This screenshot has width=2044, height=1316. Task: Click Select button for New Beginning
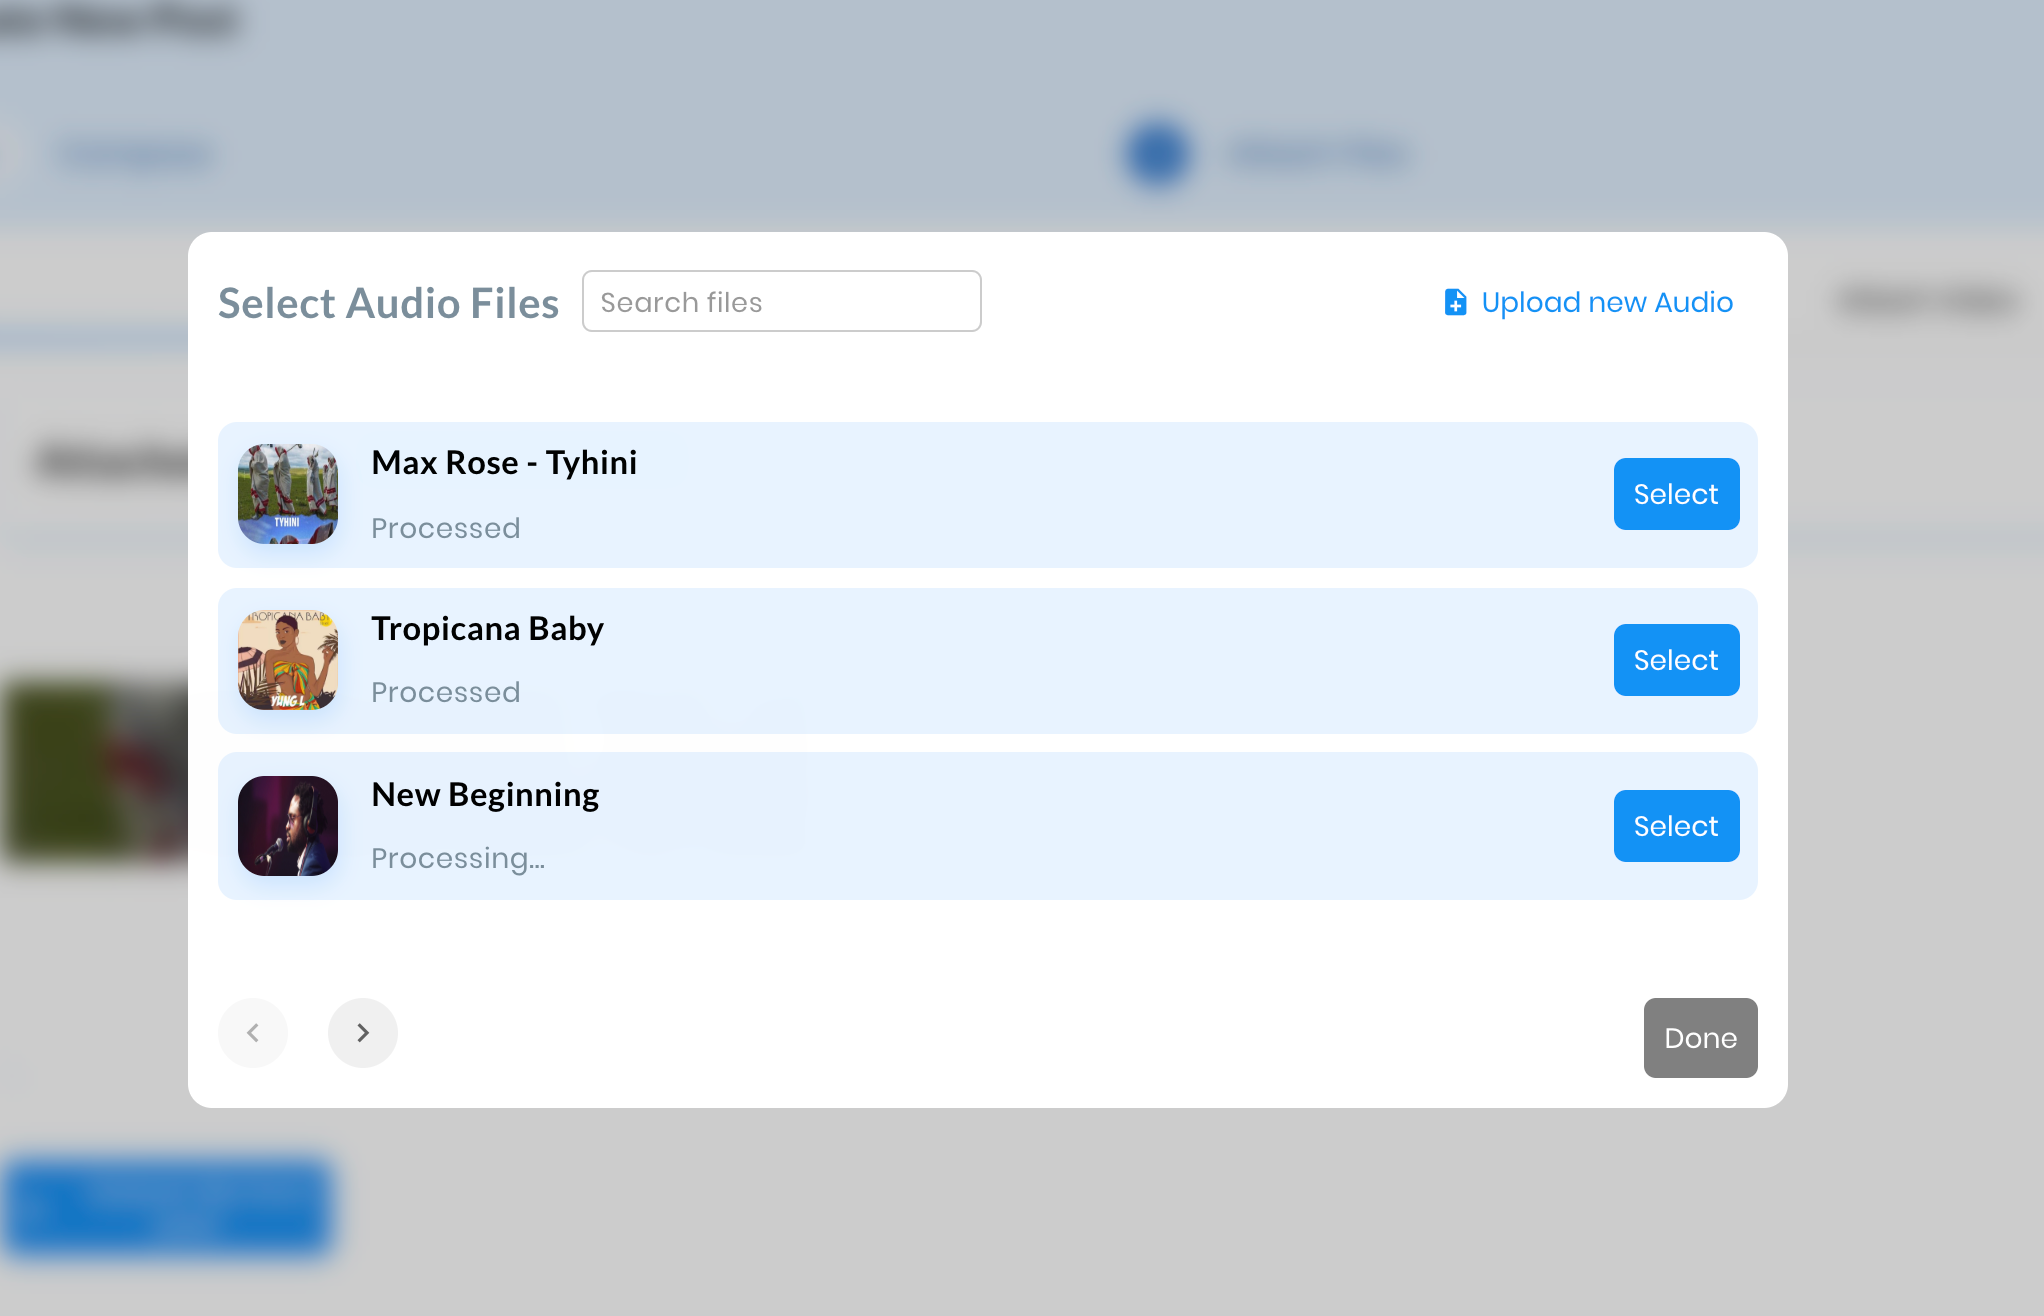[x=1675, y=824]
